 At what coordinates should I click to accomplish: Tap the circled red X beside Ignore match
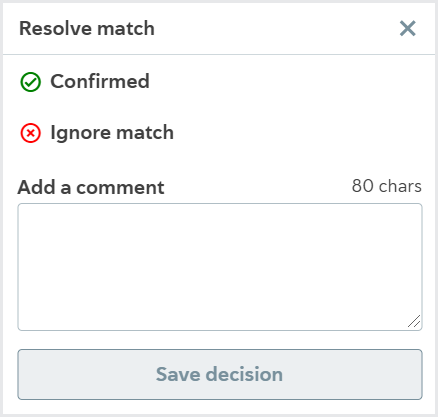click(x=31, y=133)
